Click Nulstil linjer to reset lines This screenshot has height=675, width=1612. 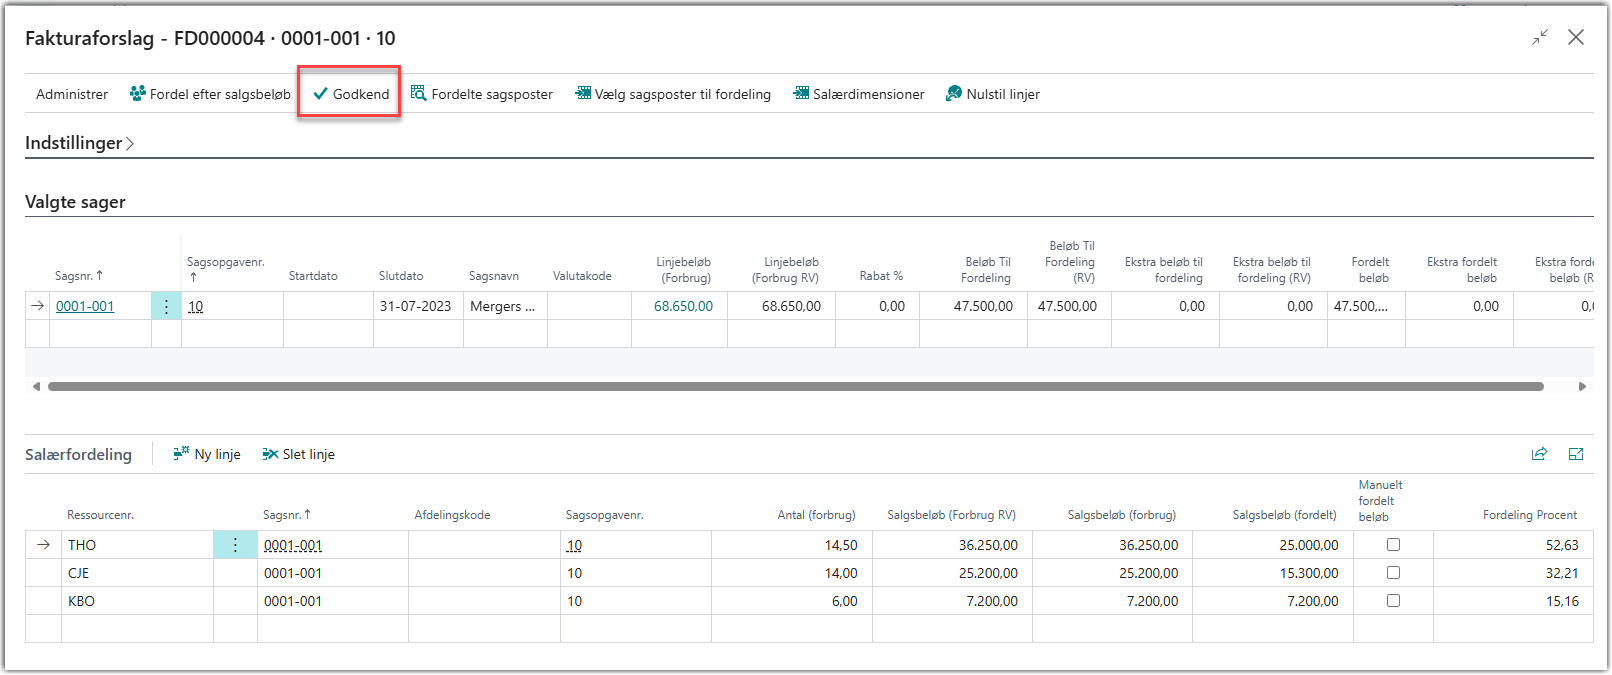coord(993,94)
